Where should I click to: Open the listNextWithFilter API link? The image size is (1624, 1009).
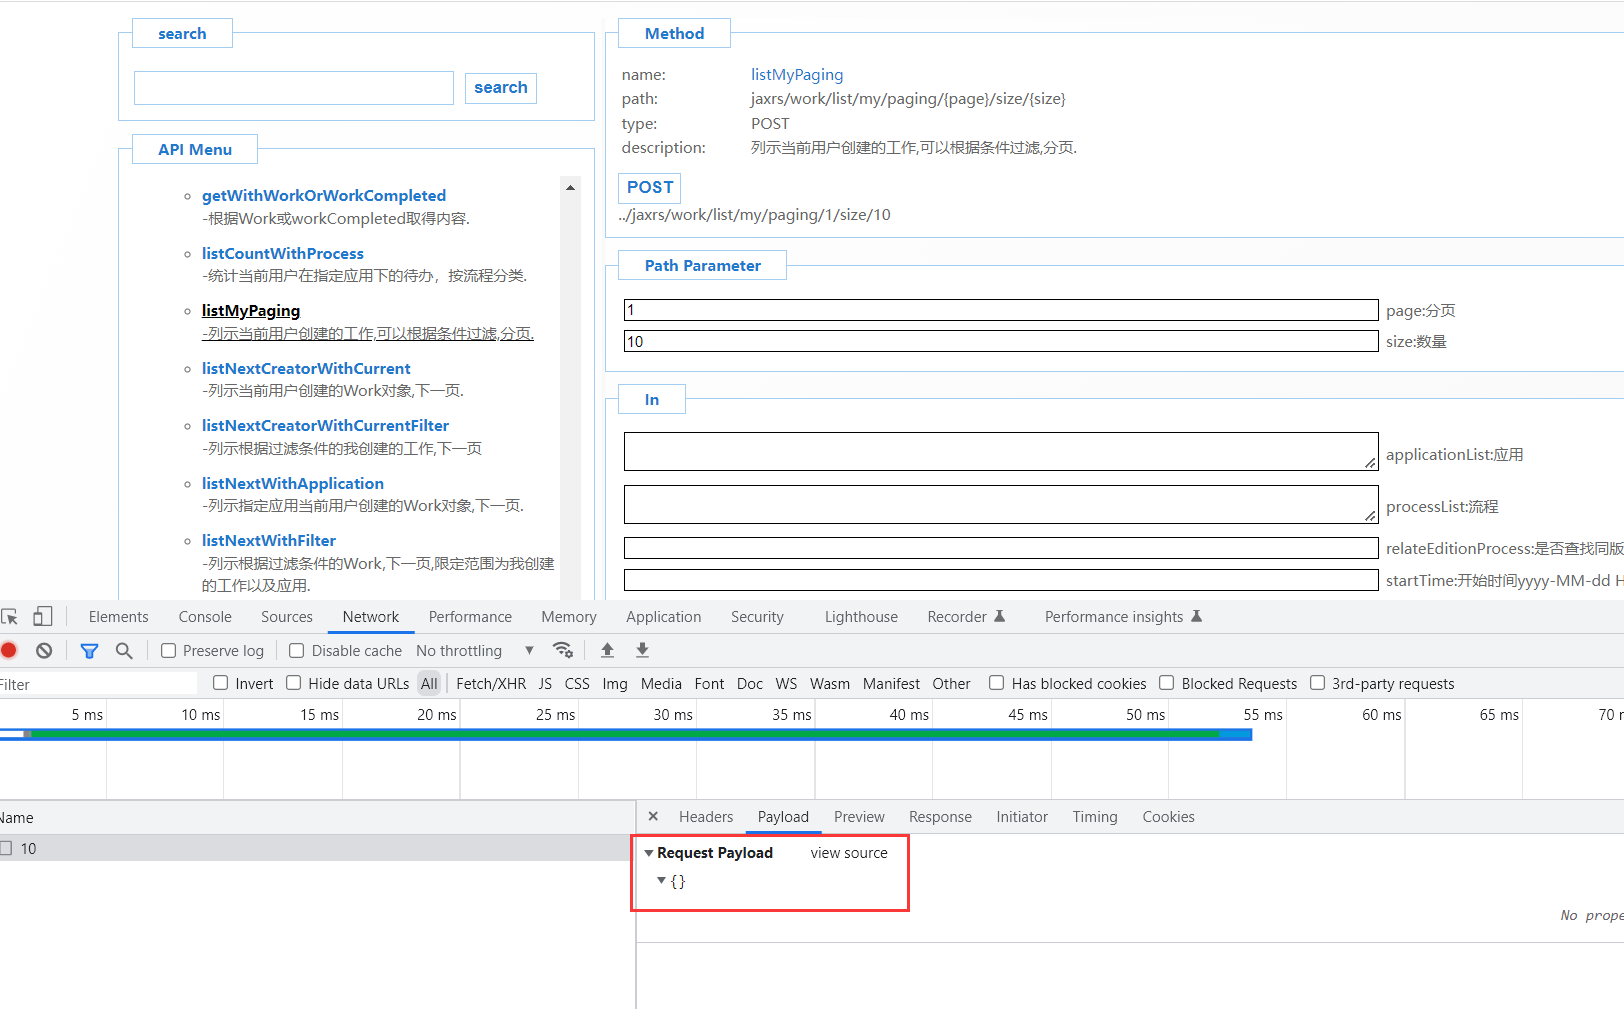pos(268,541)
